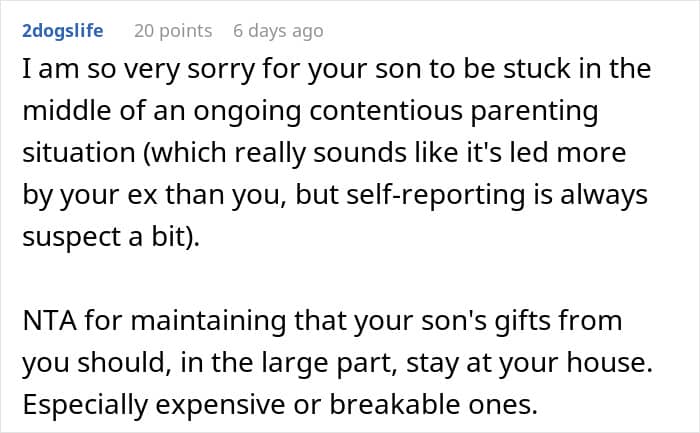The height and width of the screenshot is (433, 700).
Task: Click the word suspect in first paragraph
Action: [x=66, y=236]
